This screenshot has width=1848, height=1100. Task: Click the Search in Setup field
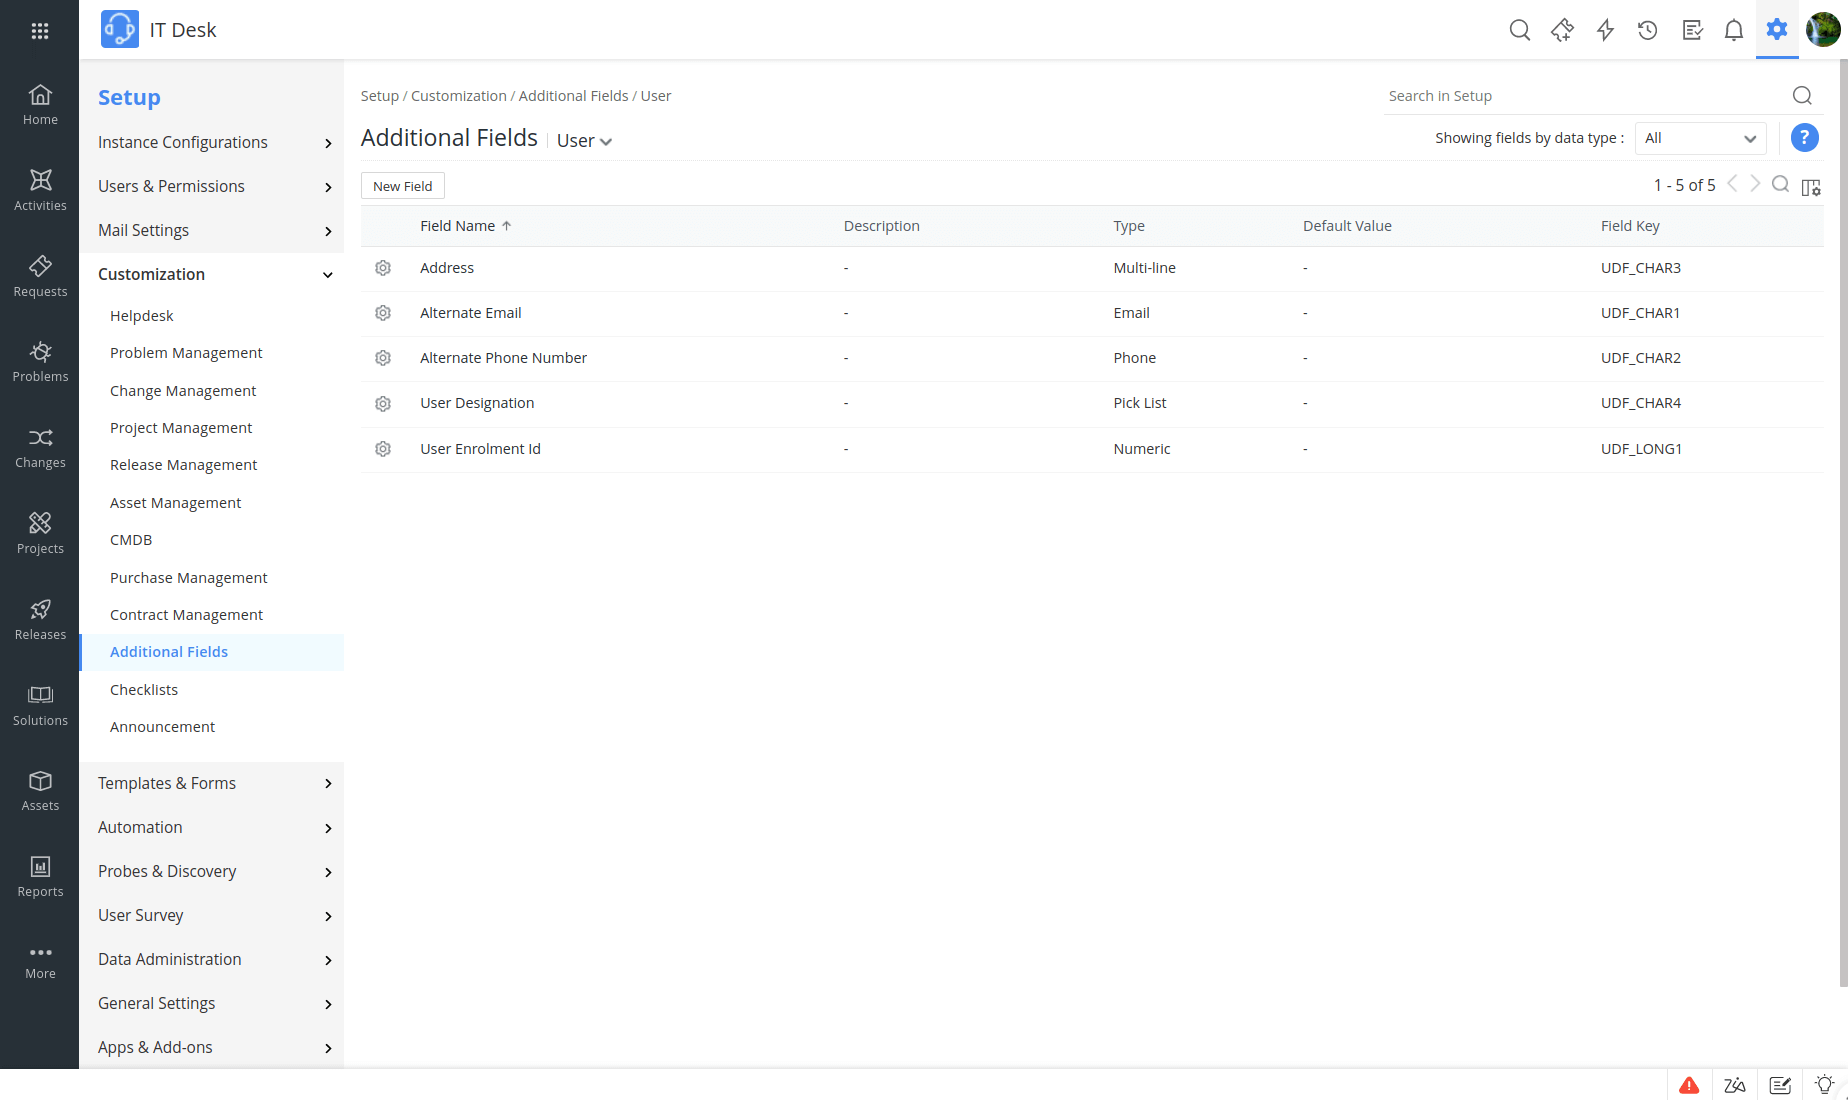[1588, 96]
